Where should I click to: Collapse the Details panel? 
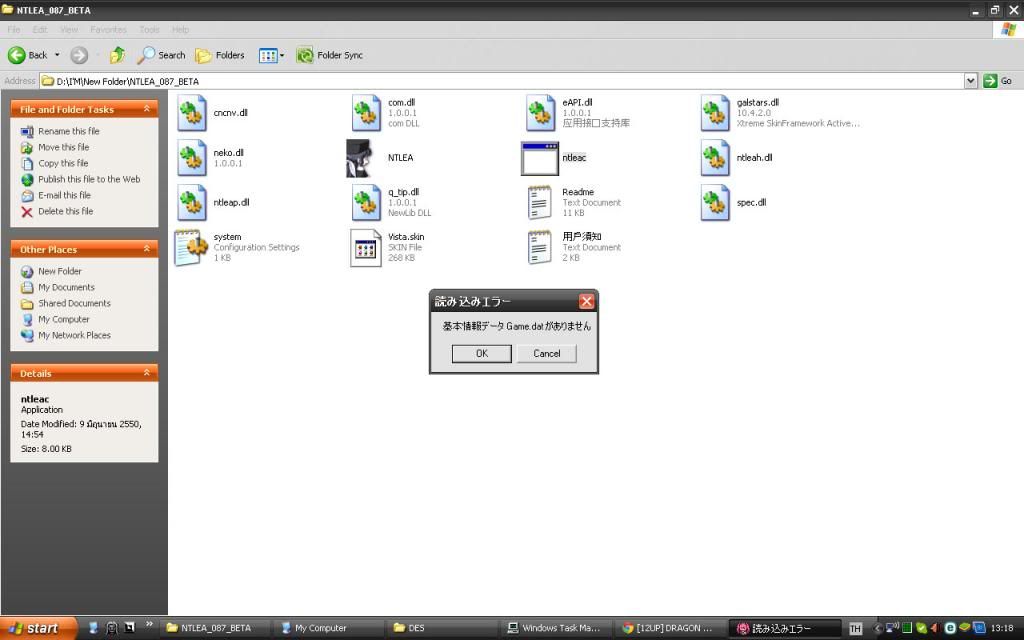tap(147, 373)
